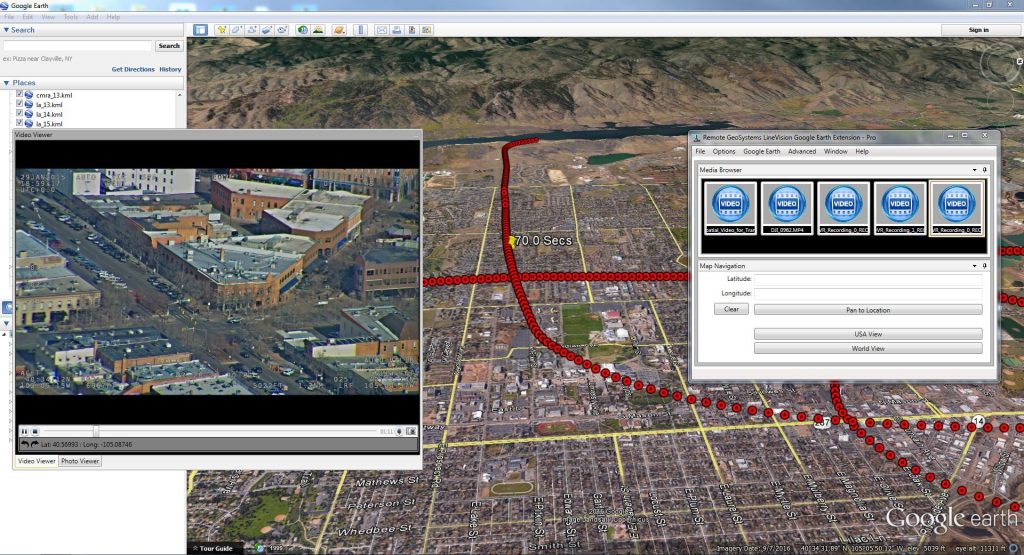Image resolution: width=1024 pixels, height=555 pixels.
Task: Open the Options menu in LineVision window
Action: pyautogui.click(x=724, y=151)
